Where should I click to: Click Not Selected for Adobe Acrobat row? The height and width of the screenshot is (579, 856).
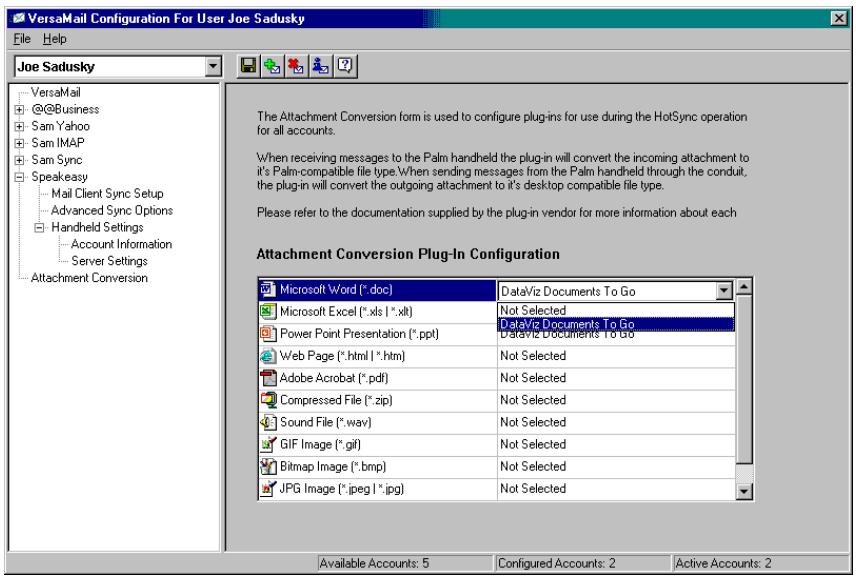coord(533,378)
